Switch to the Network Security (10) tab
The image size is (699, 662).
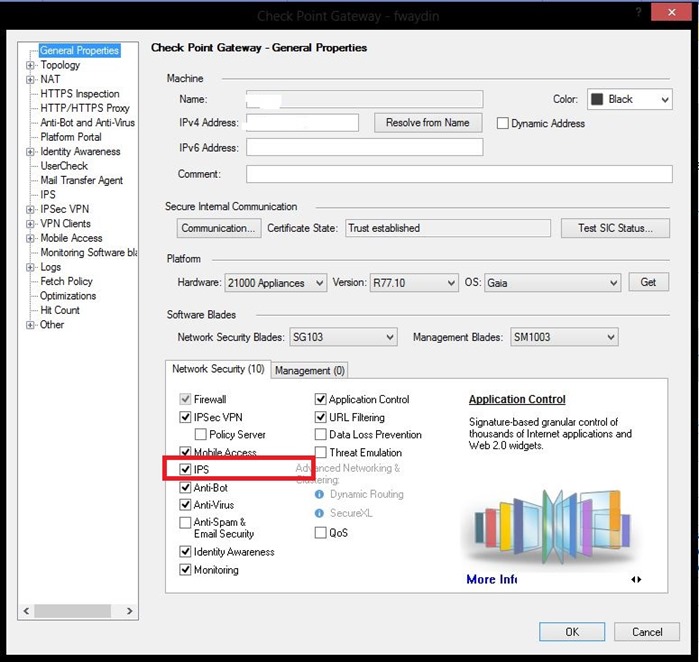[218, 369]
